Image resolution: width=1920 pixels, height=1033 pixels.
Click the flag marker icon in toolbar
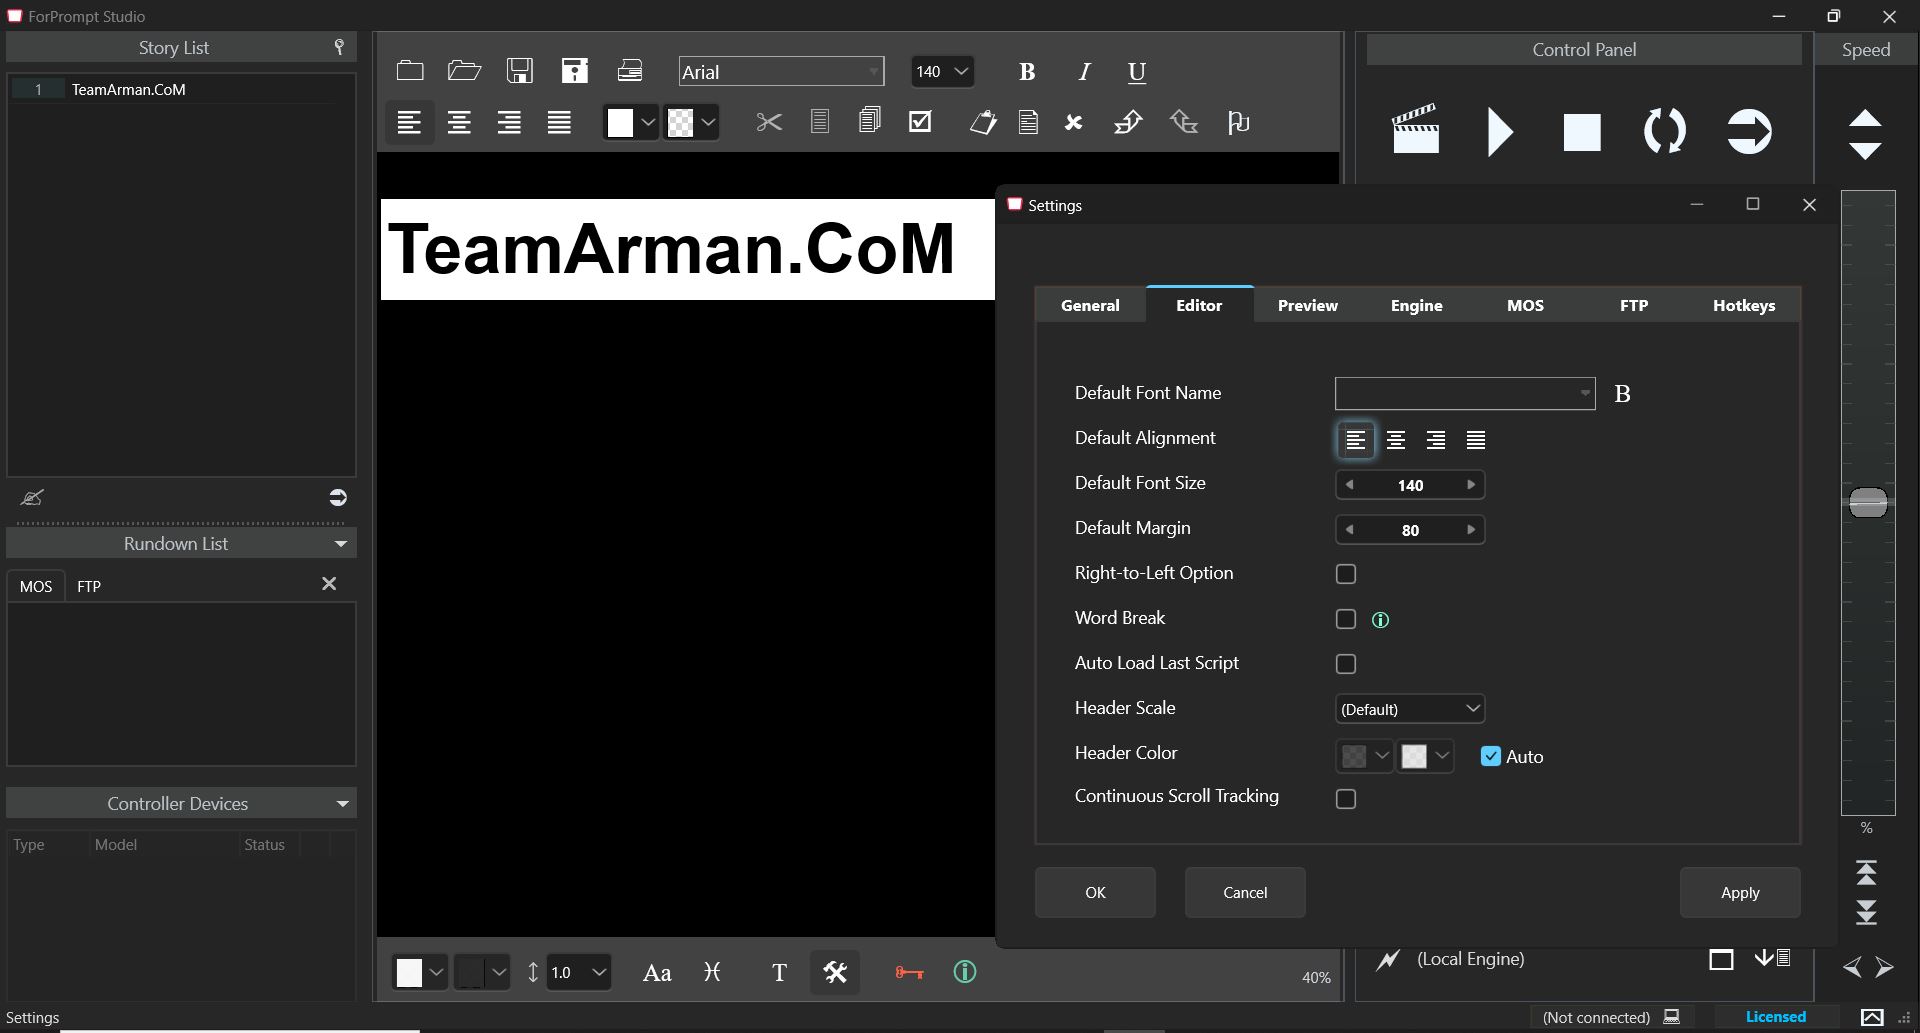point(1238,122)
